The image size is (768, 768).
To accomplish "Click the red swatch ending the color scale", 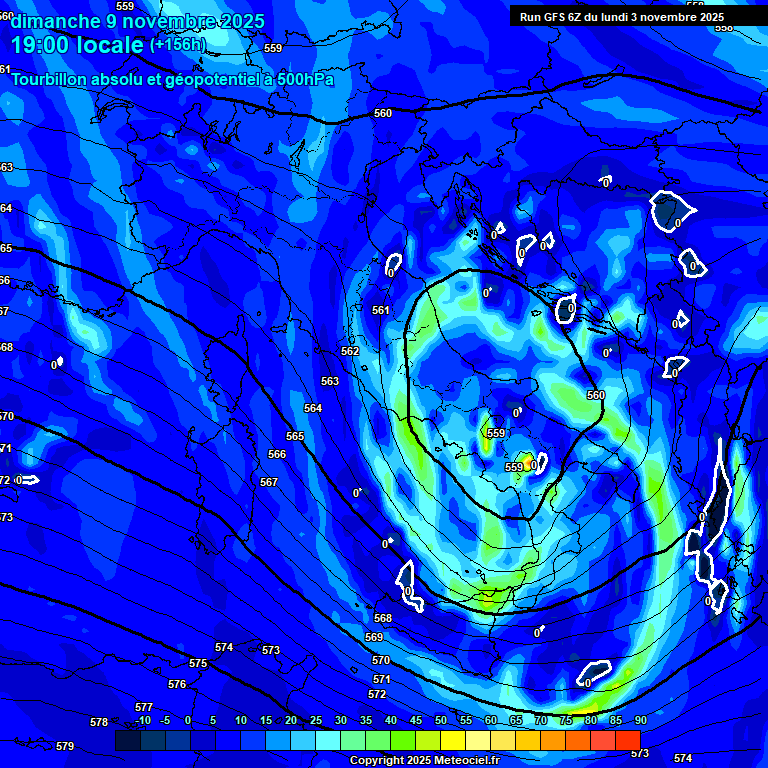I will (x=627, y=740).
